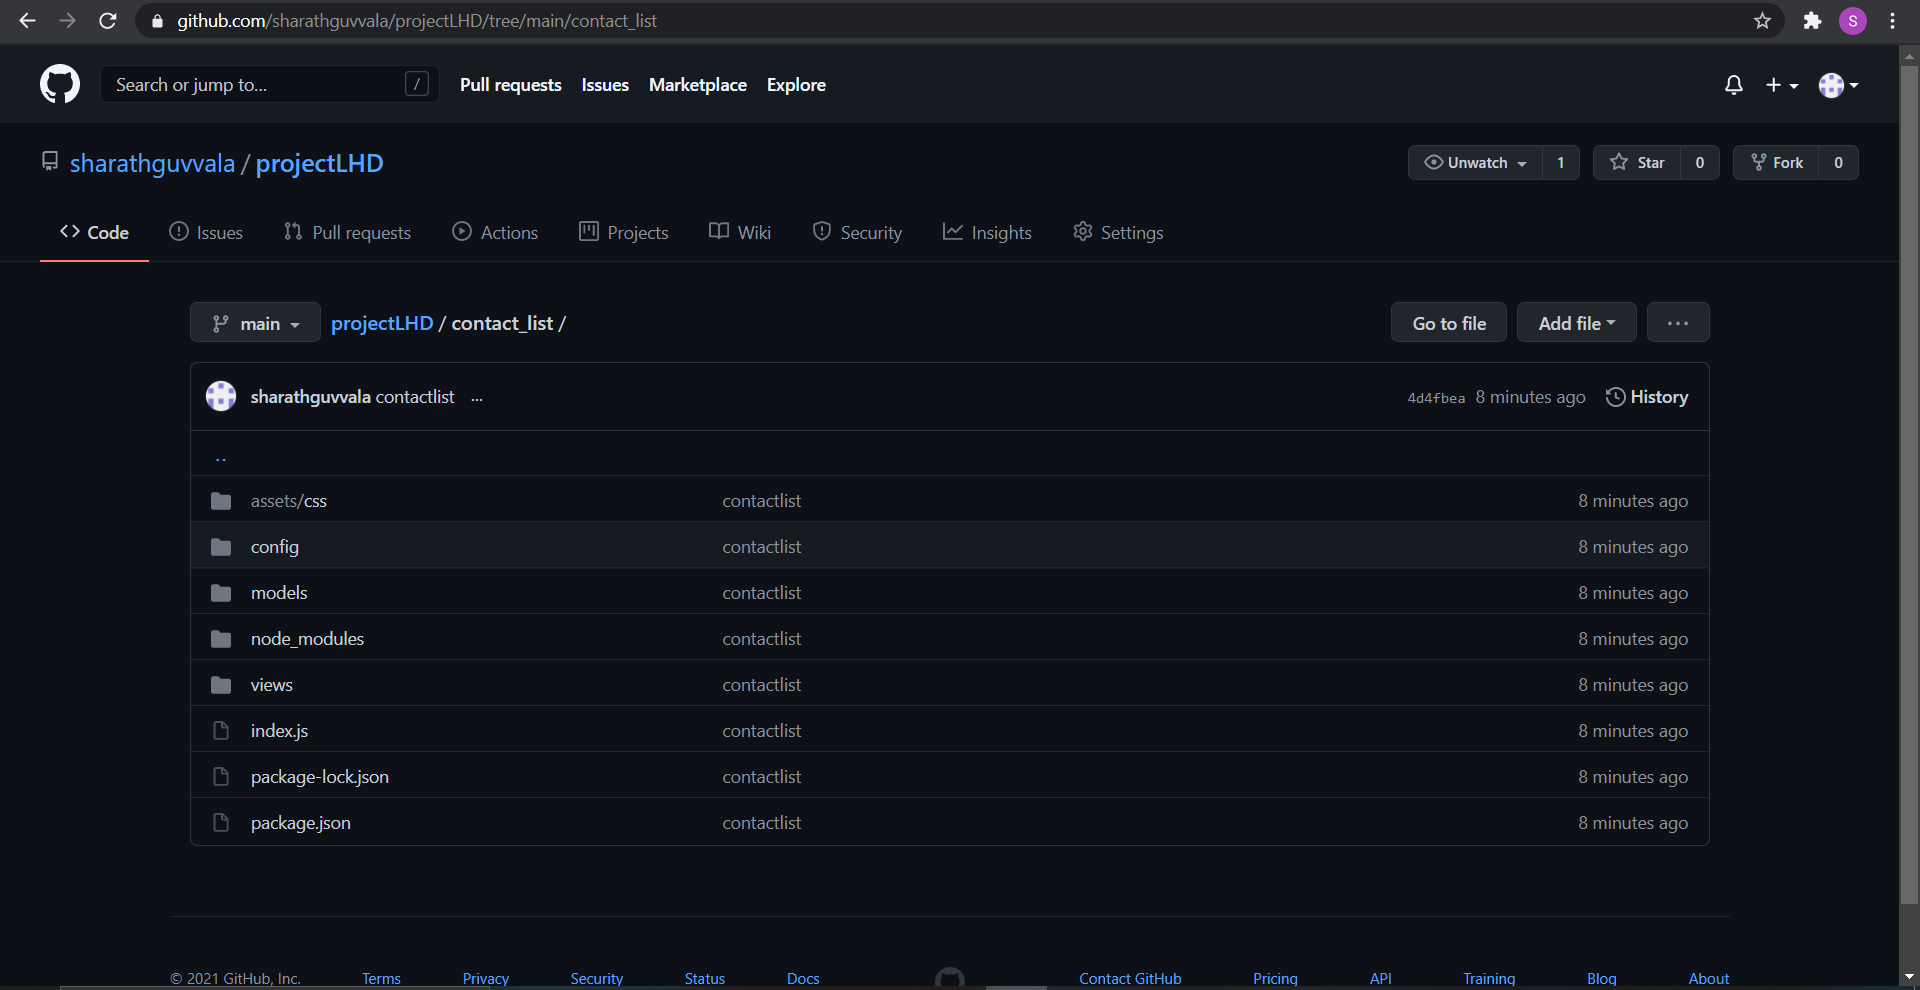Click the commit History clock icon
Viewport: 1920px width, 990px height.
[1615, 397]
